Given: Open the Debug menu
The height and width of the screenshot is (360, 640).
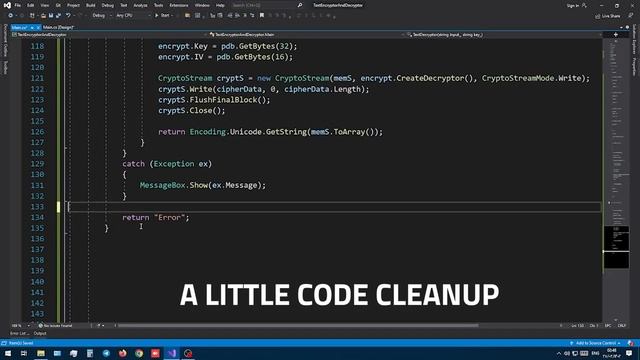Looking at the screenshot, I should point(108,5).
